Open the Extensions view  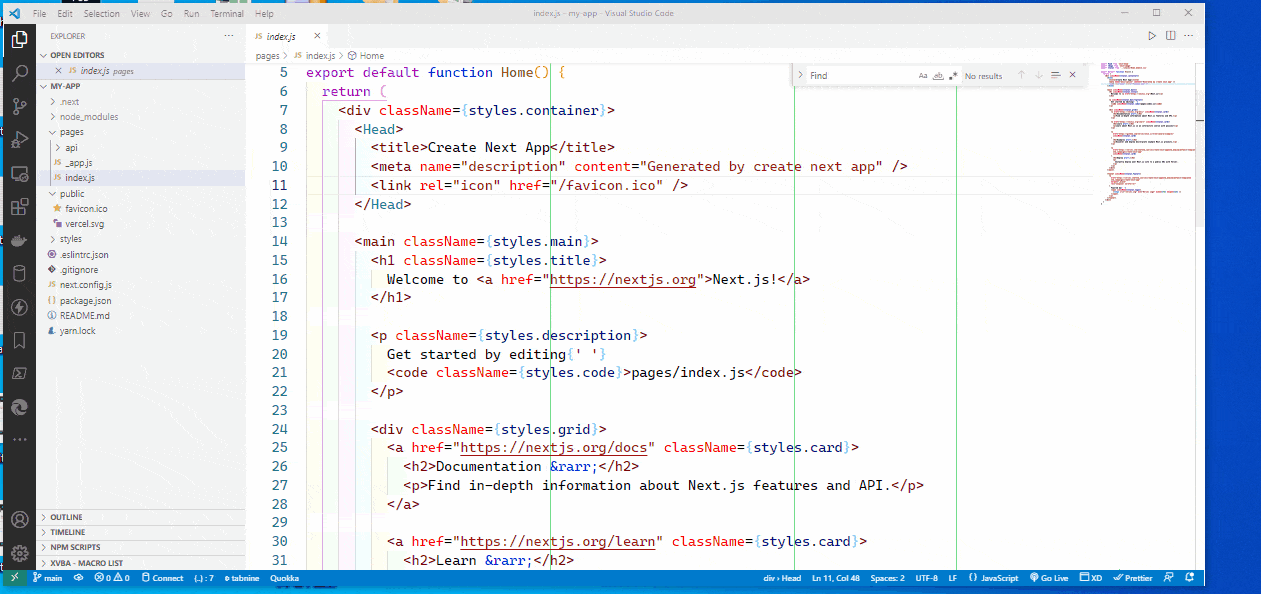click(19, 207)
